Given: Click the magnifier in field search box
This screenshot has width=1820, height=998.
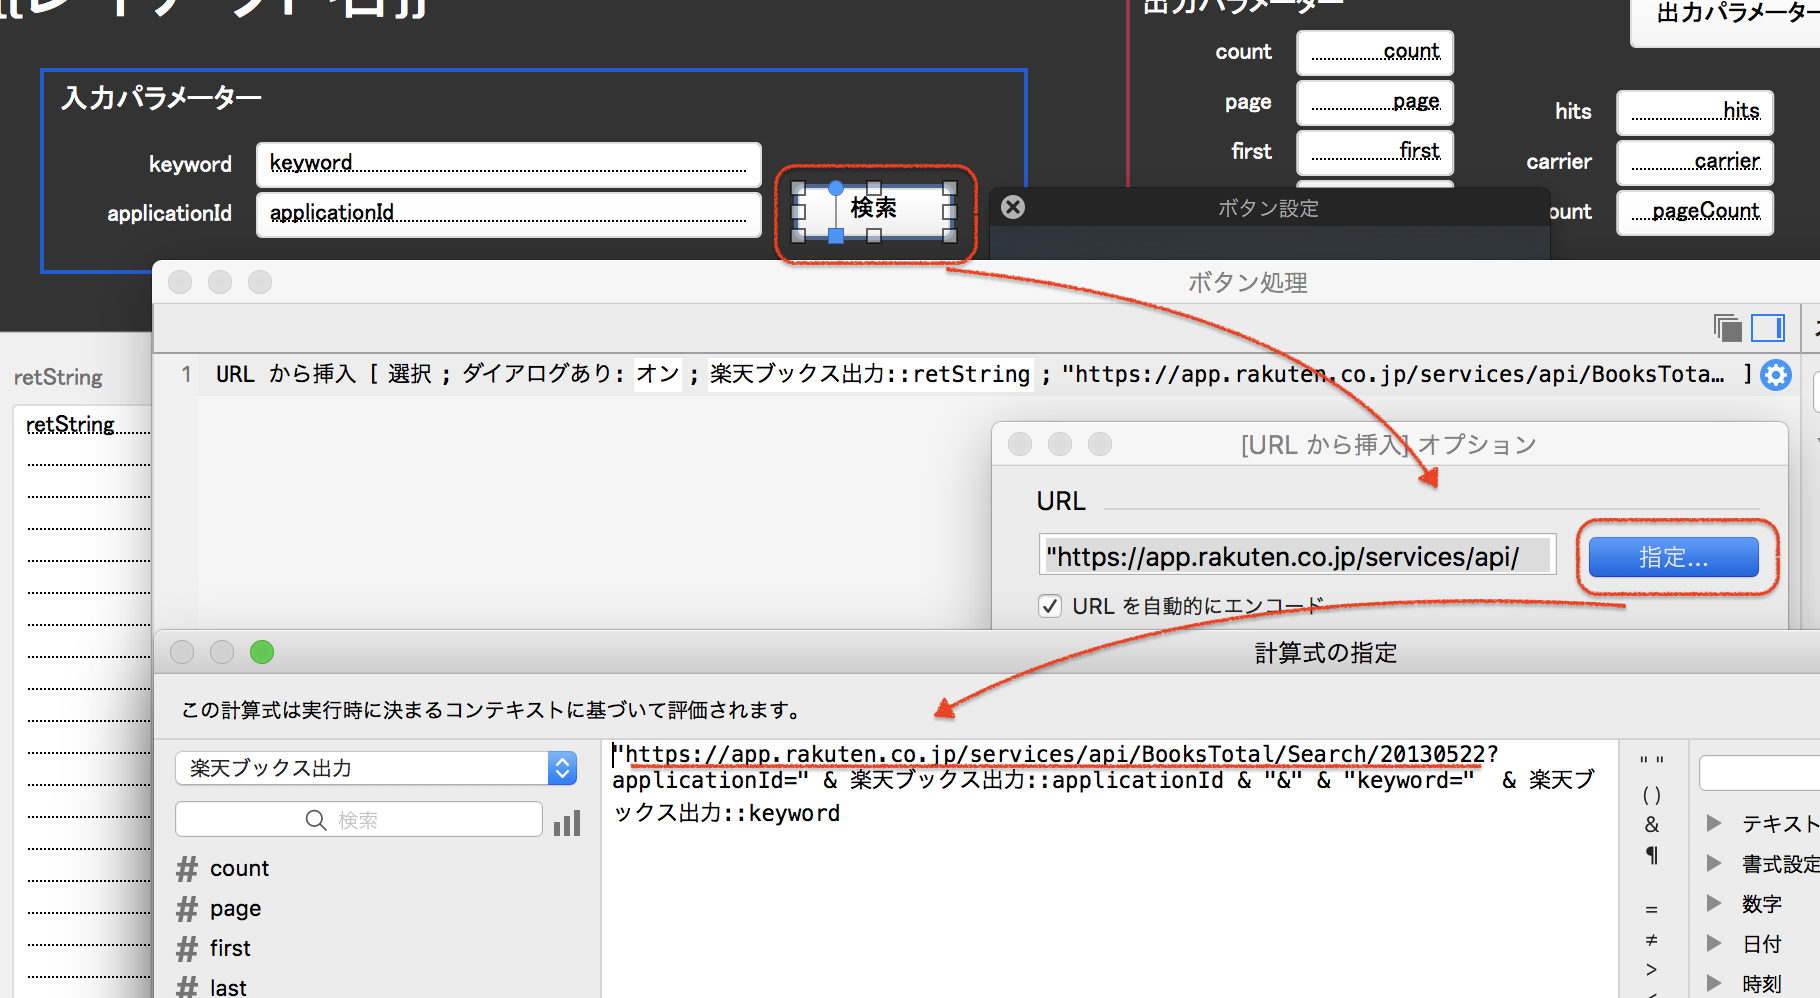Looking at the screenshot, I should [316, 820].
